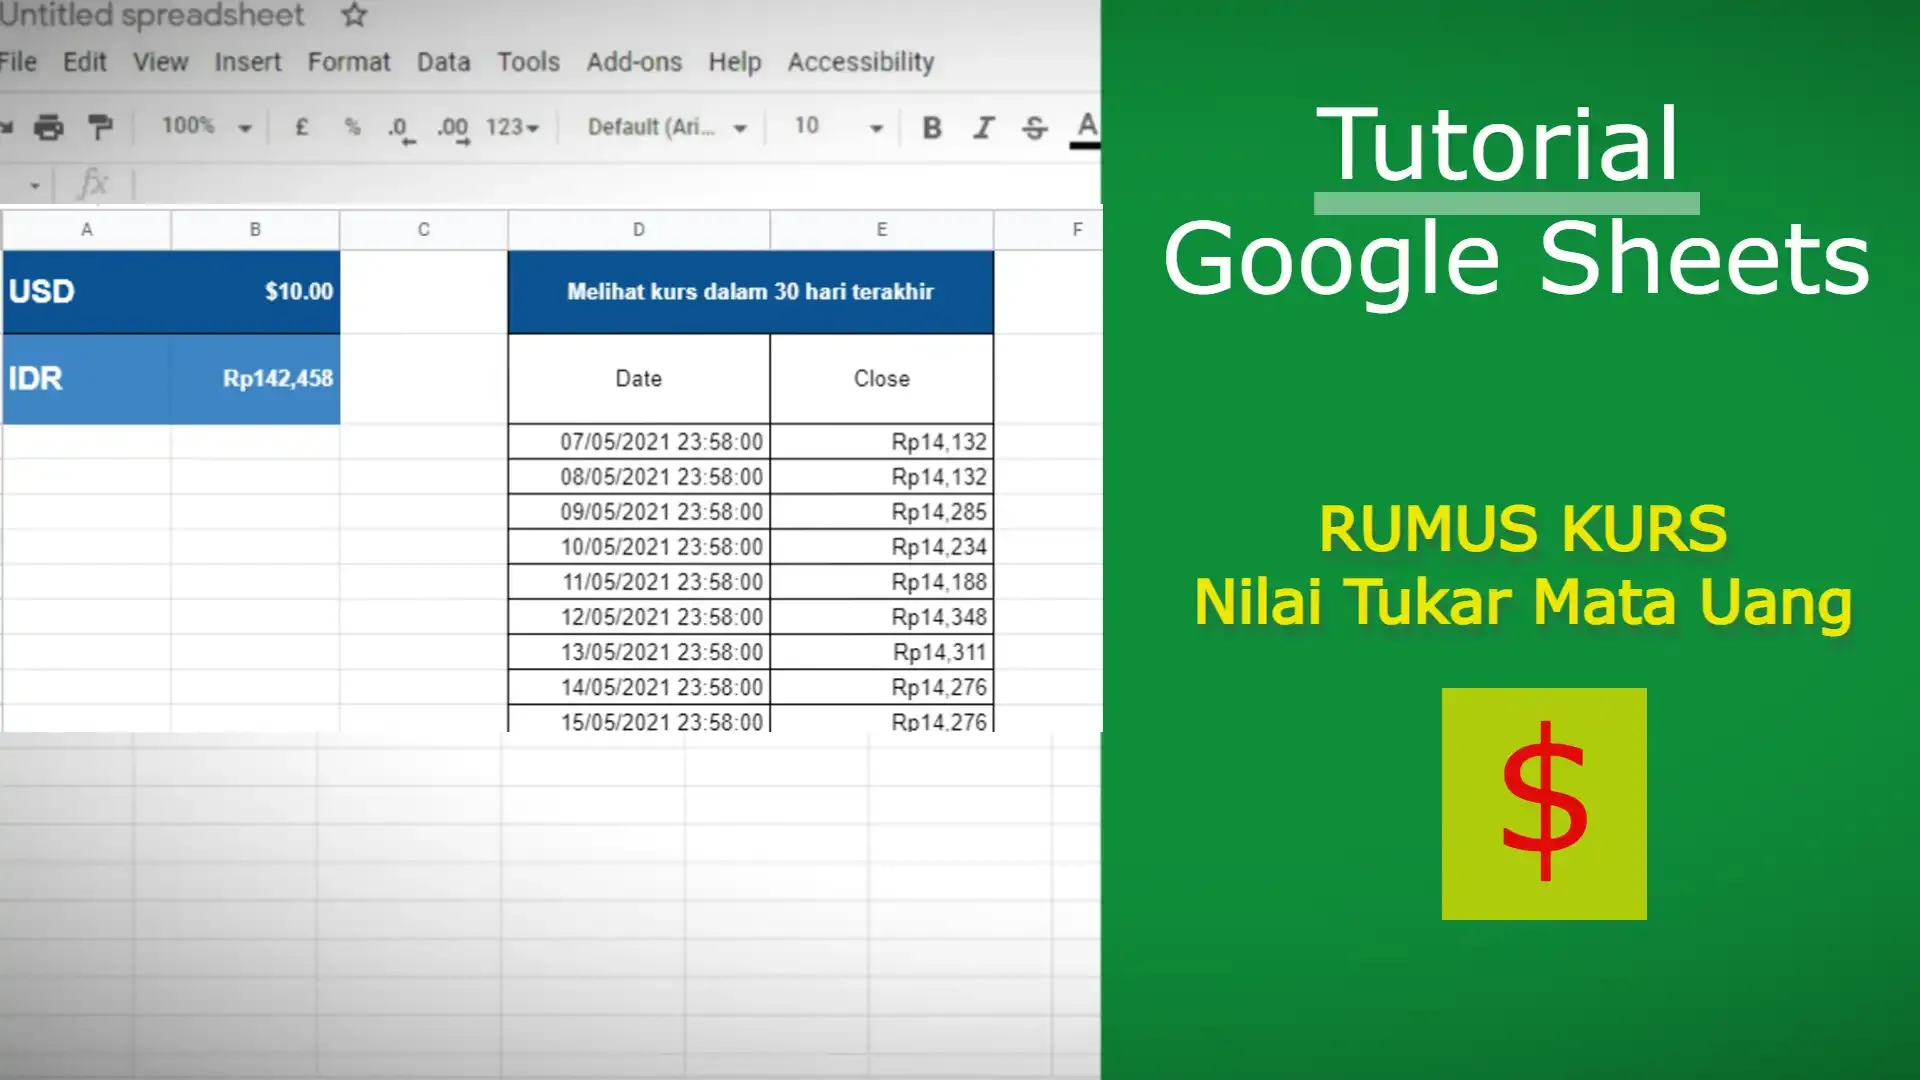Select the $10.00 cell
The image size is (1920, 1080).
(x=255, y=292)
